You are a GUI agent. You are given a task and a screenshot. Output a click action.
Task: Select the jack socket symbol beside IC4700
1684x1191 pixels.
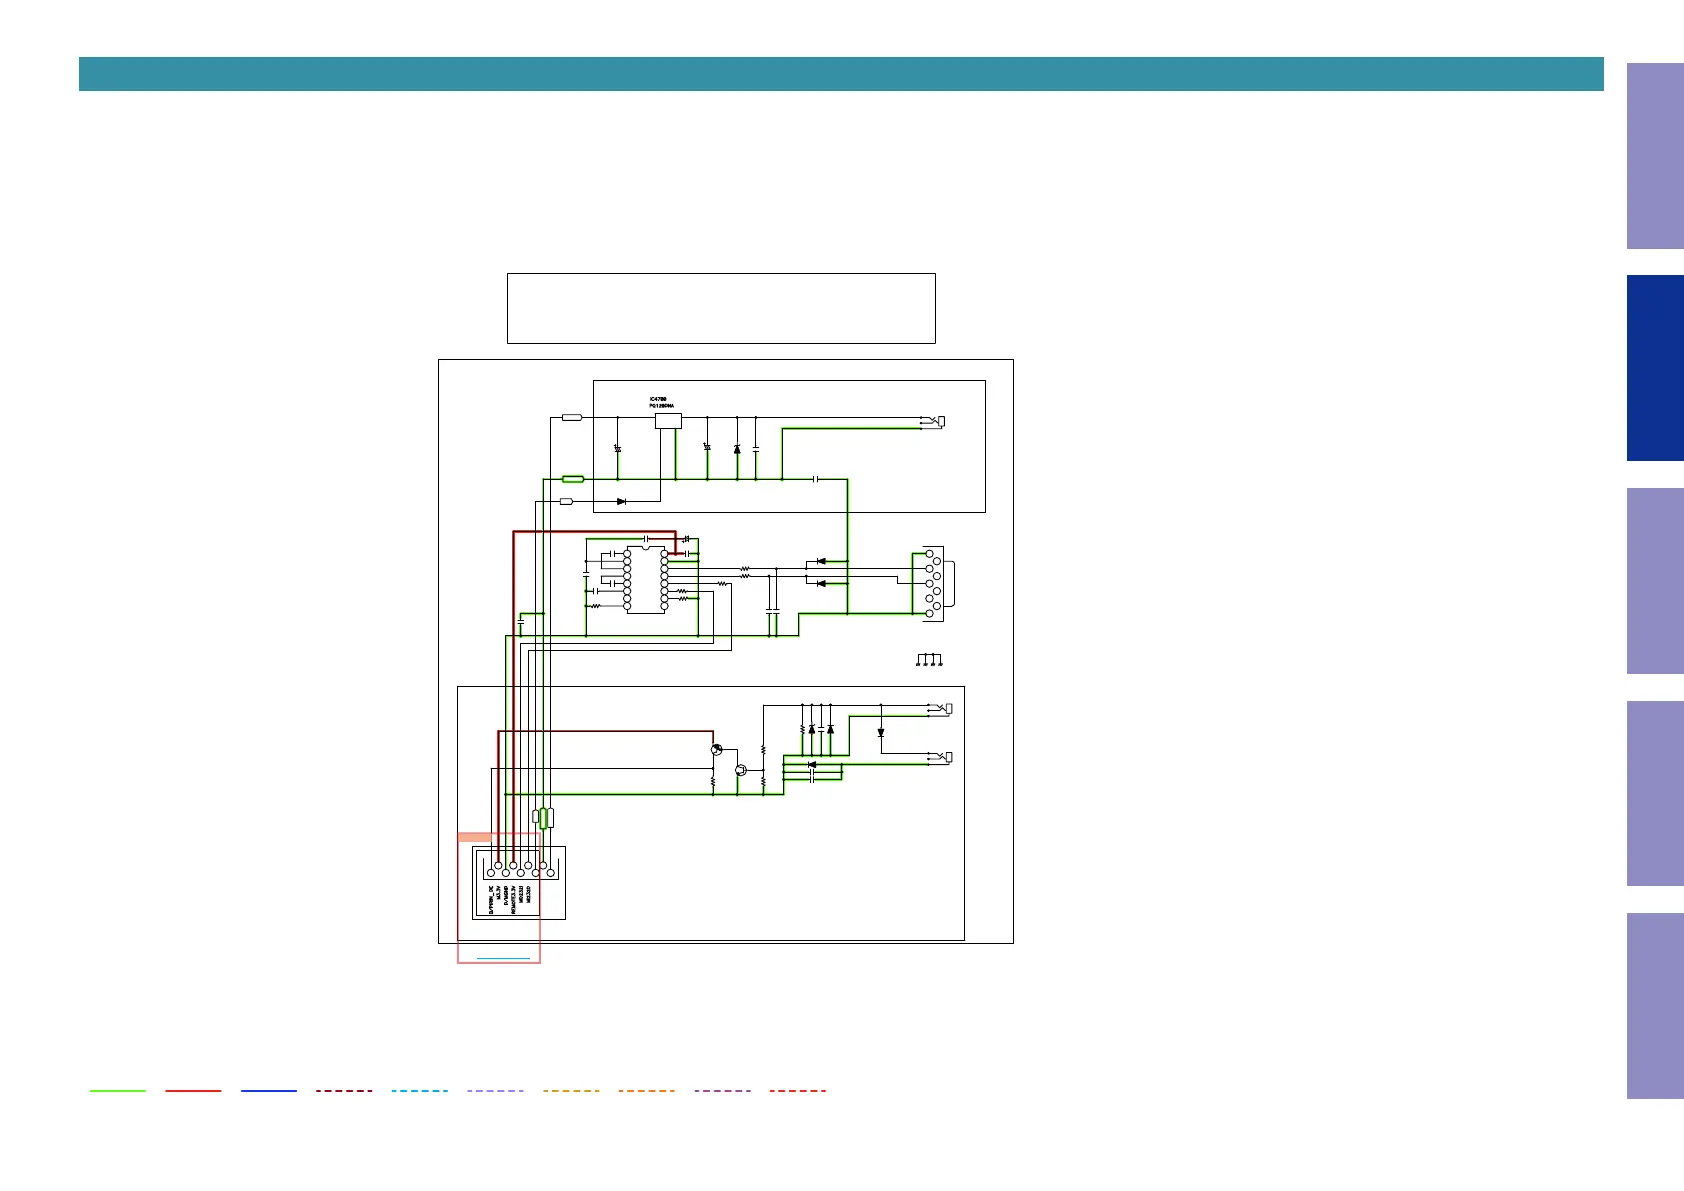click(934, 422)
